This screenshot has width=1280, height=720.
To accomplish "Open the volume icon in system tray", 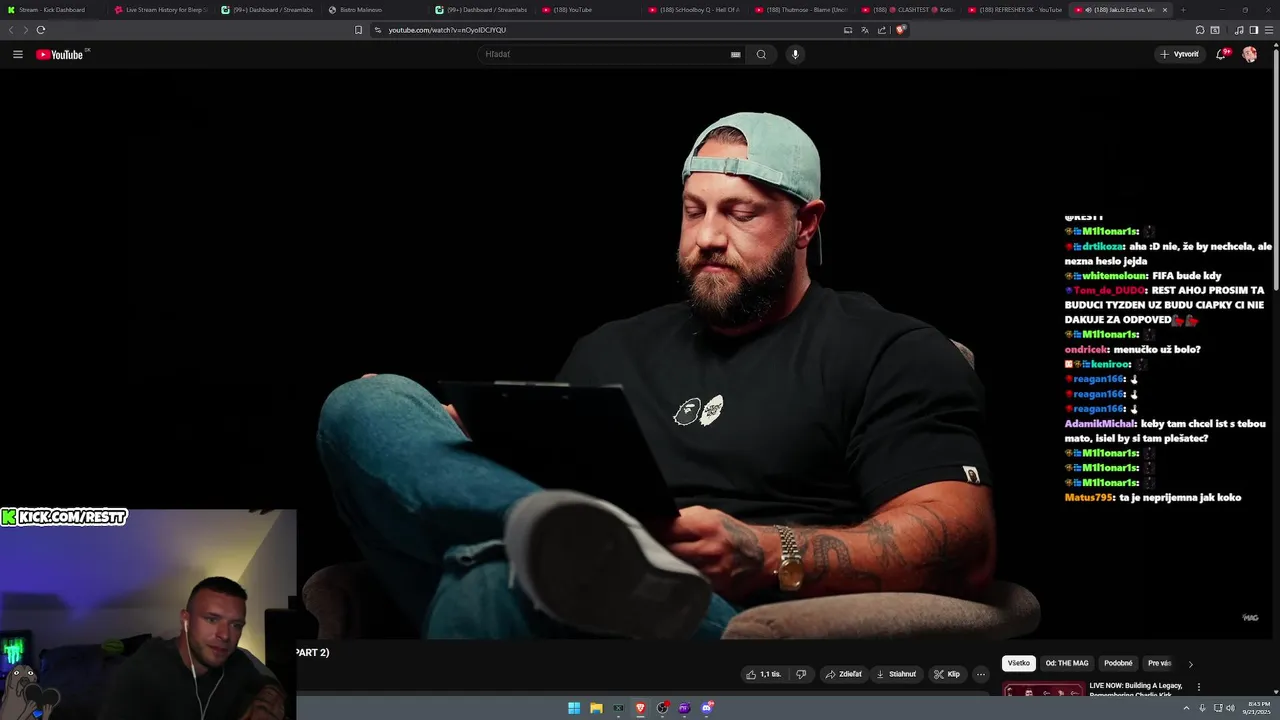I will coord(1229,708).
